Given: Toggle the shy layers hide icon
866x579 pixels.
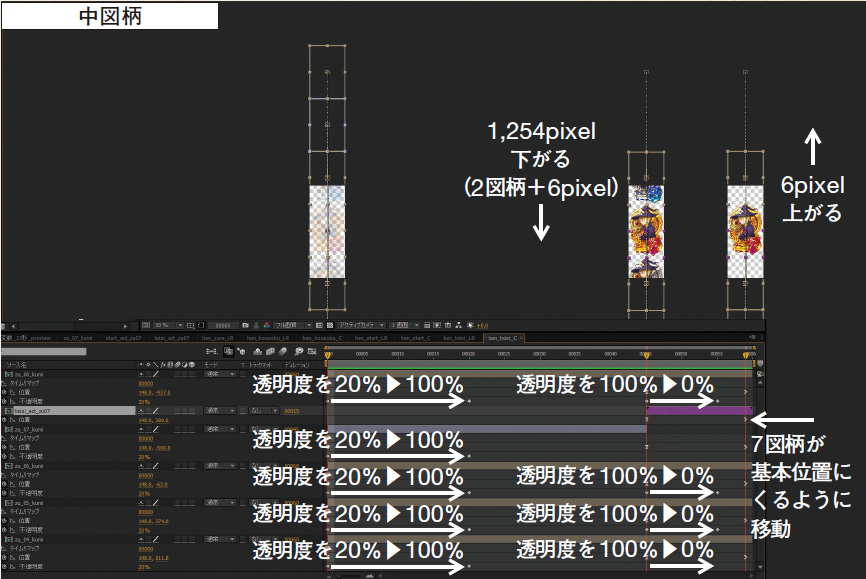Looking at the screenshot, I should point(257,351).
